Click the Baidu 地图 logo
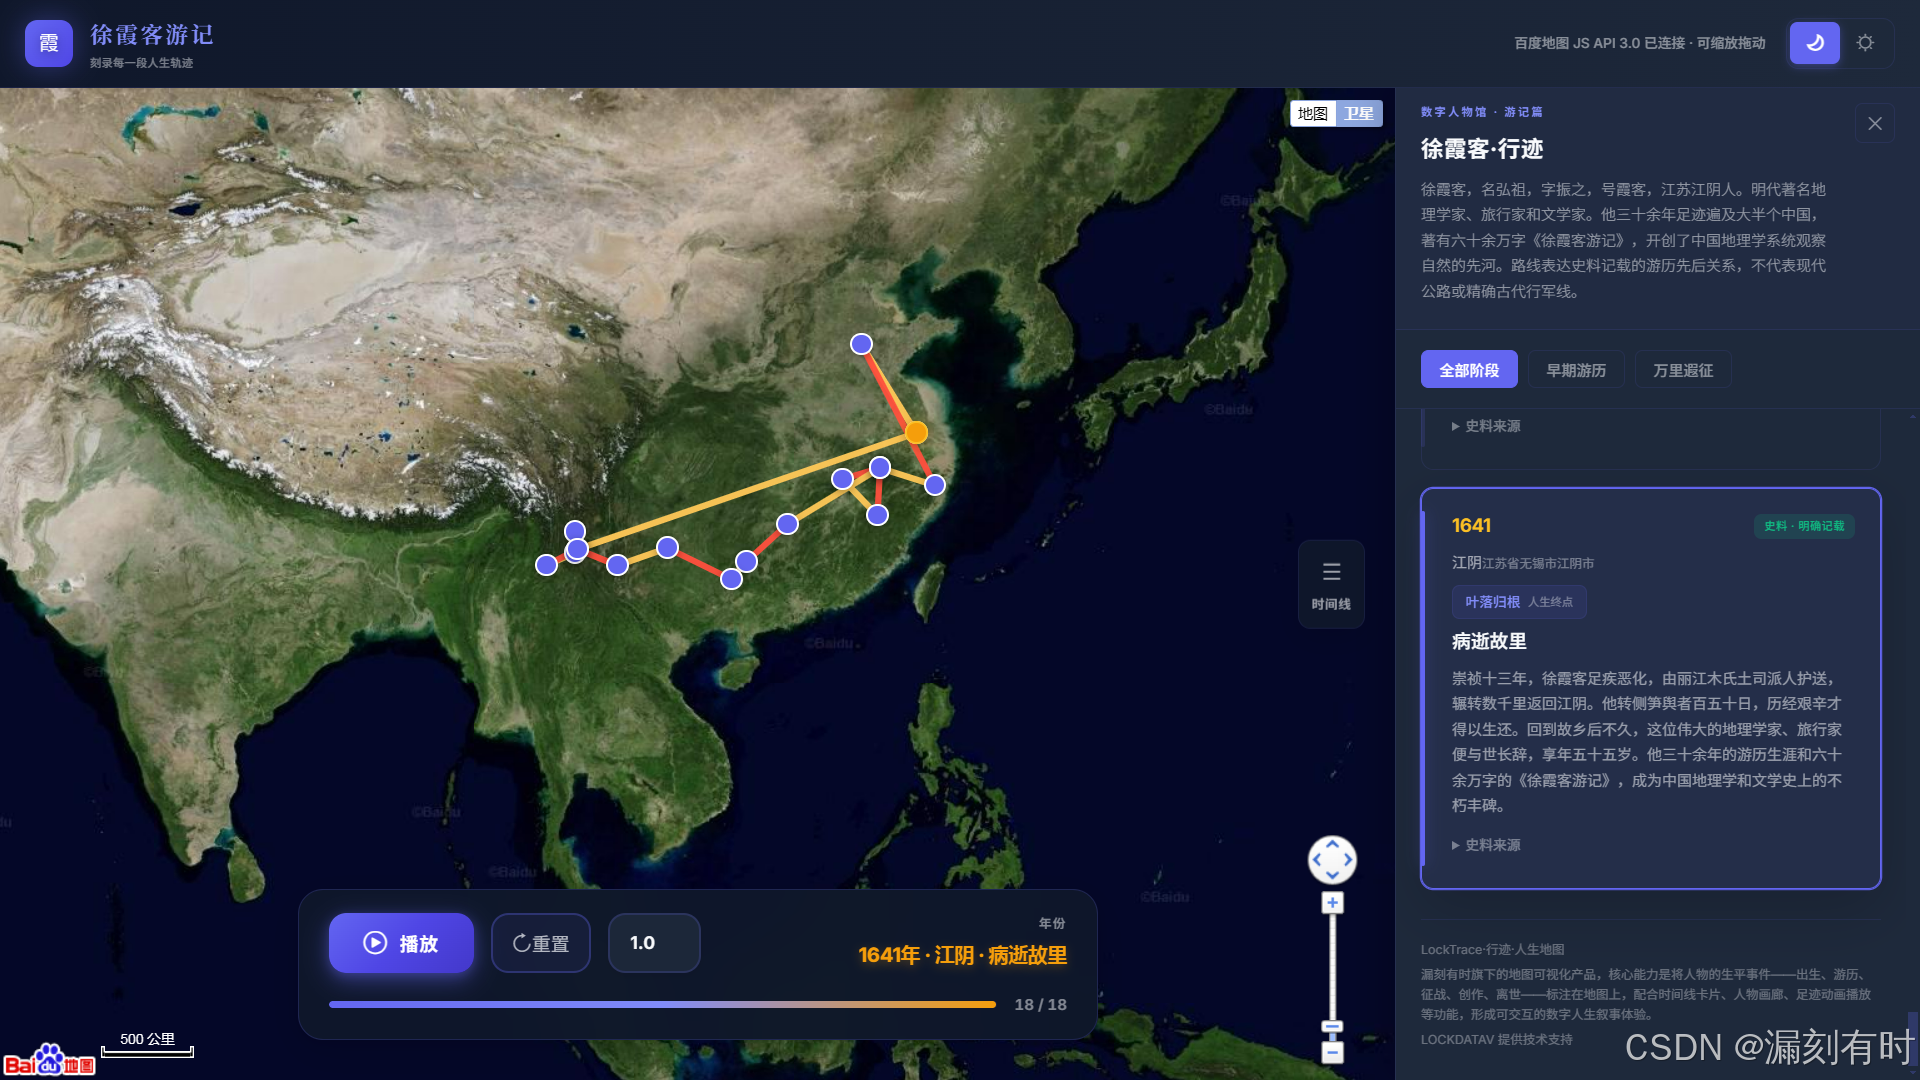The width and height of the screenshot is (1920, 1080). (50, 1060)
